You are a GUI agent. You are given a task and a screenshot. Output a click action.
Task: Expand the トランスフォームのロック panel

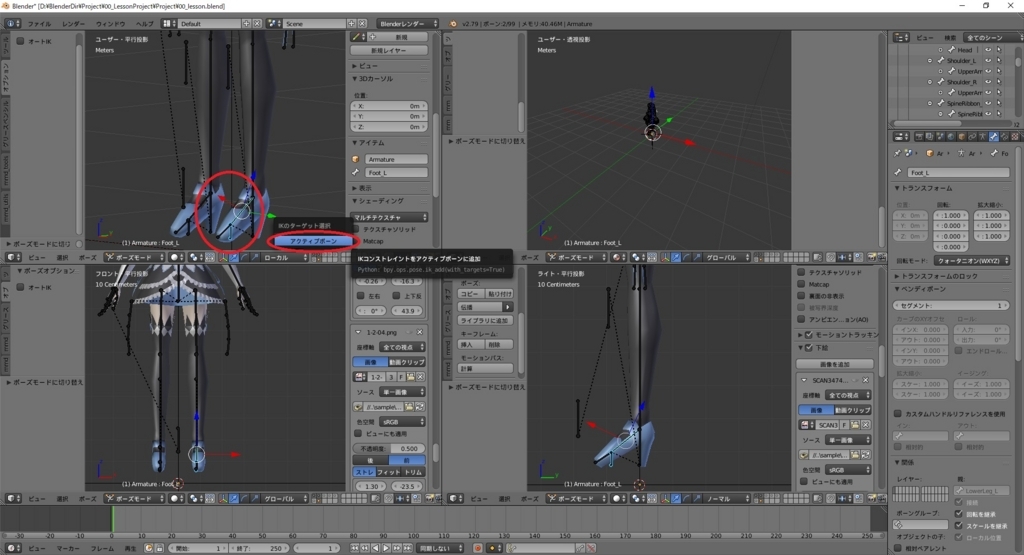pyautogui.click(x=936, y=276)
